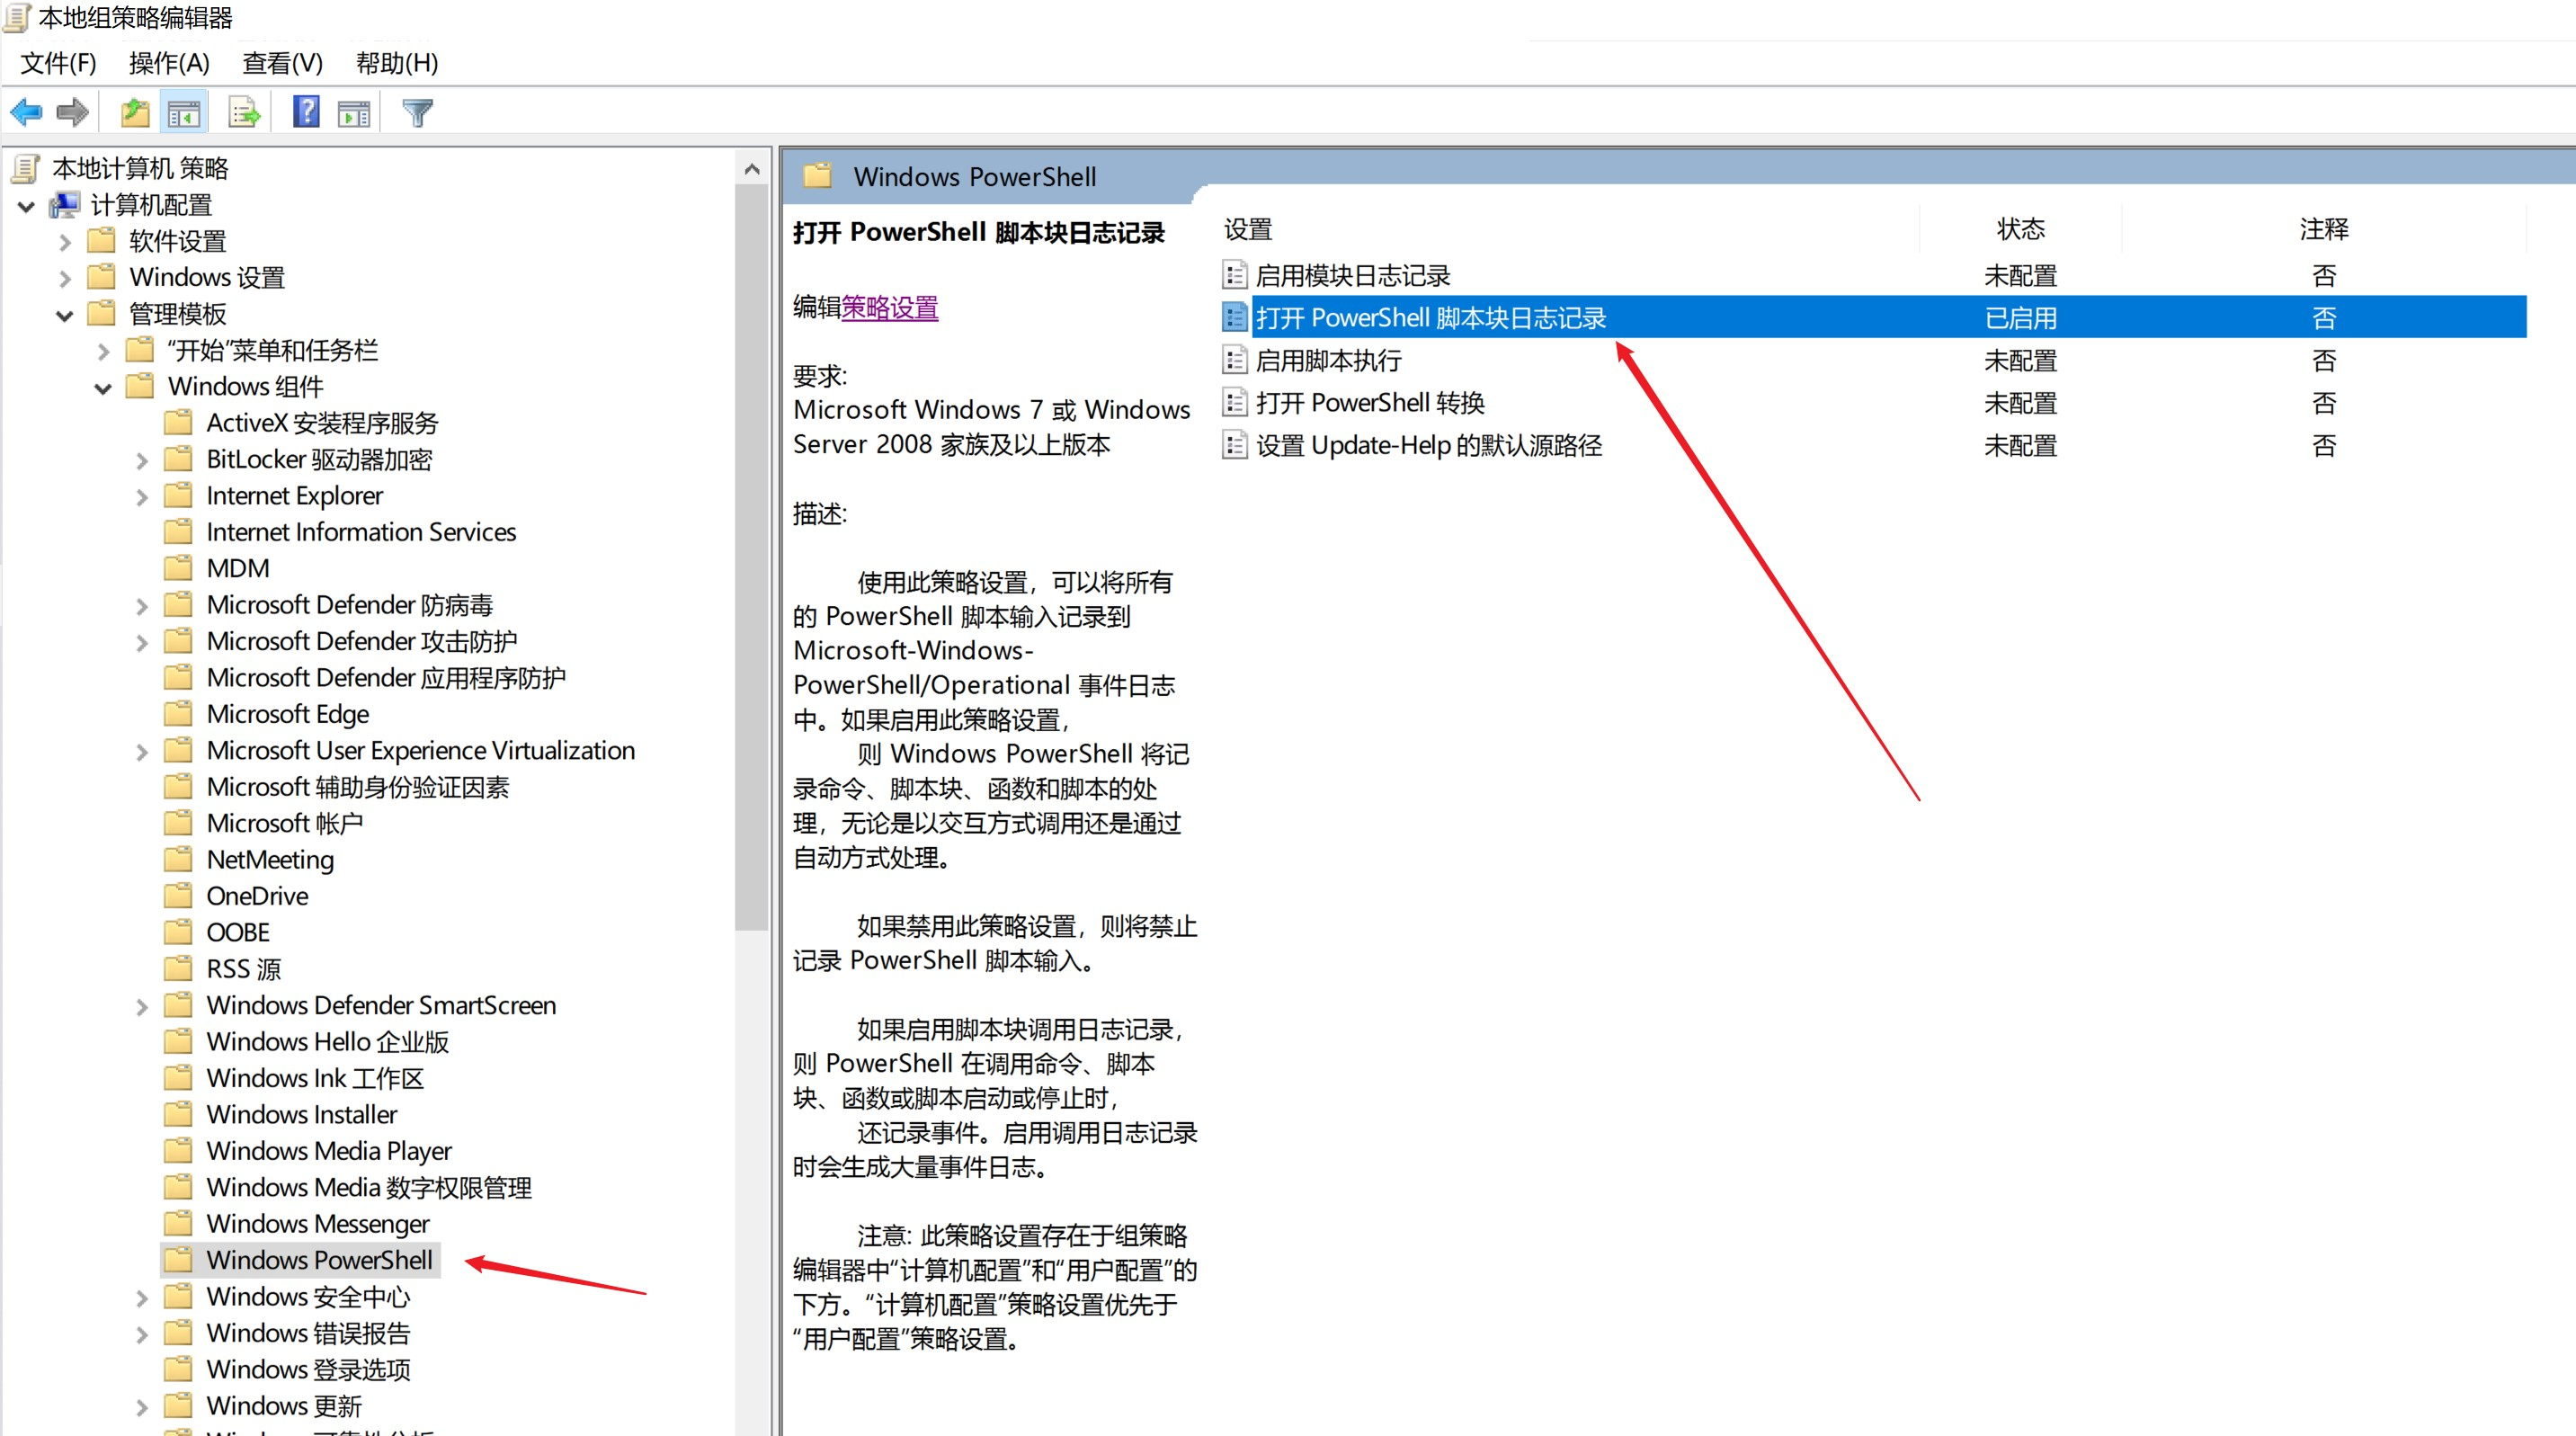
Task: Click the gray Forward arrow toolbar icon
Action: [x=72, y=113]
